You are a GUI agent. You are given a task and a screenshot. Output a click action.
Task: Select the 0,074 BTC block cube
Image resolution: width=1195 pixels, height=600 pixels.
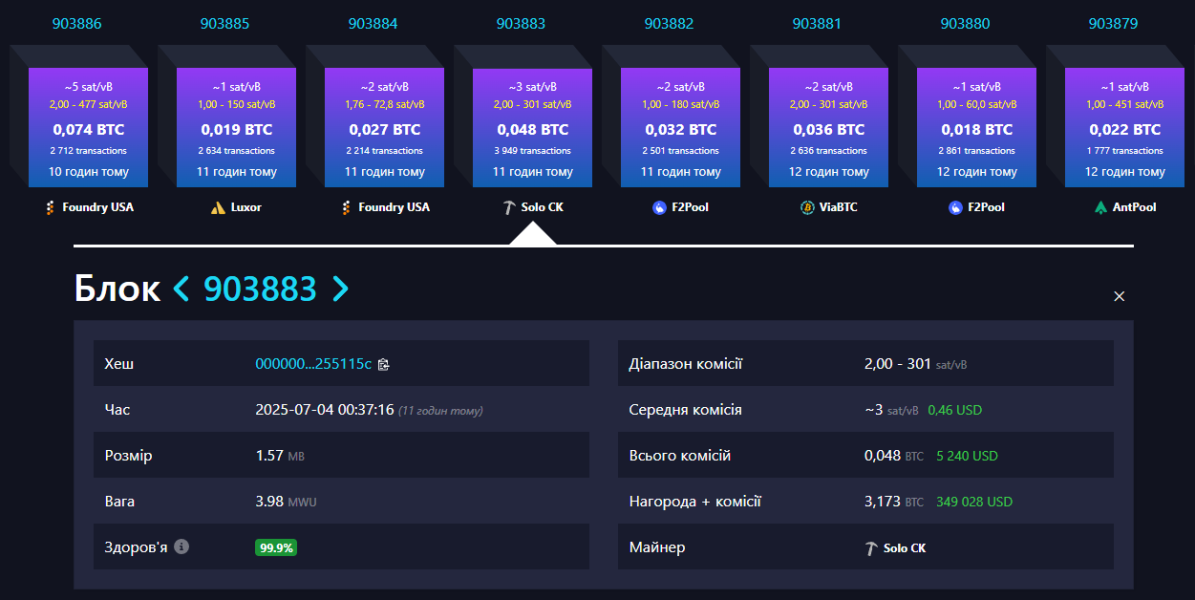tap(88, 127)
